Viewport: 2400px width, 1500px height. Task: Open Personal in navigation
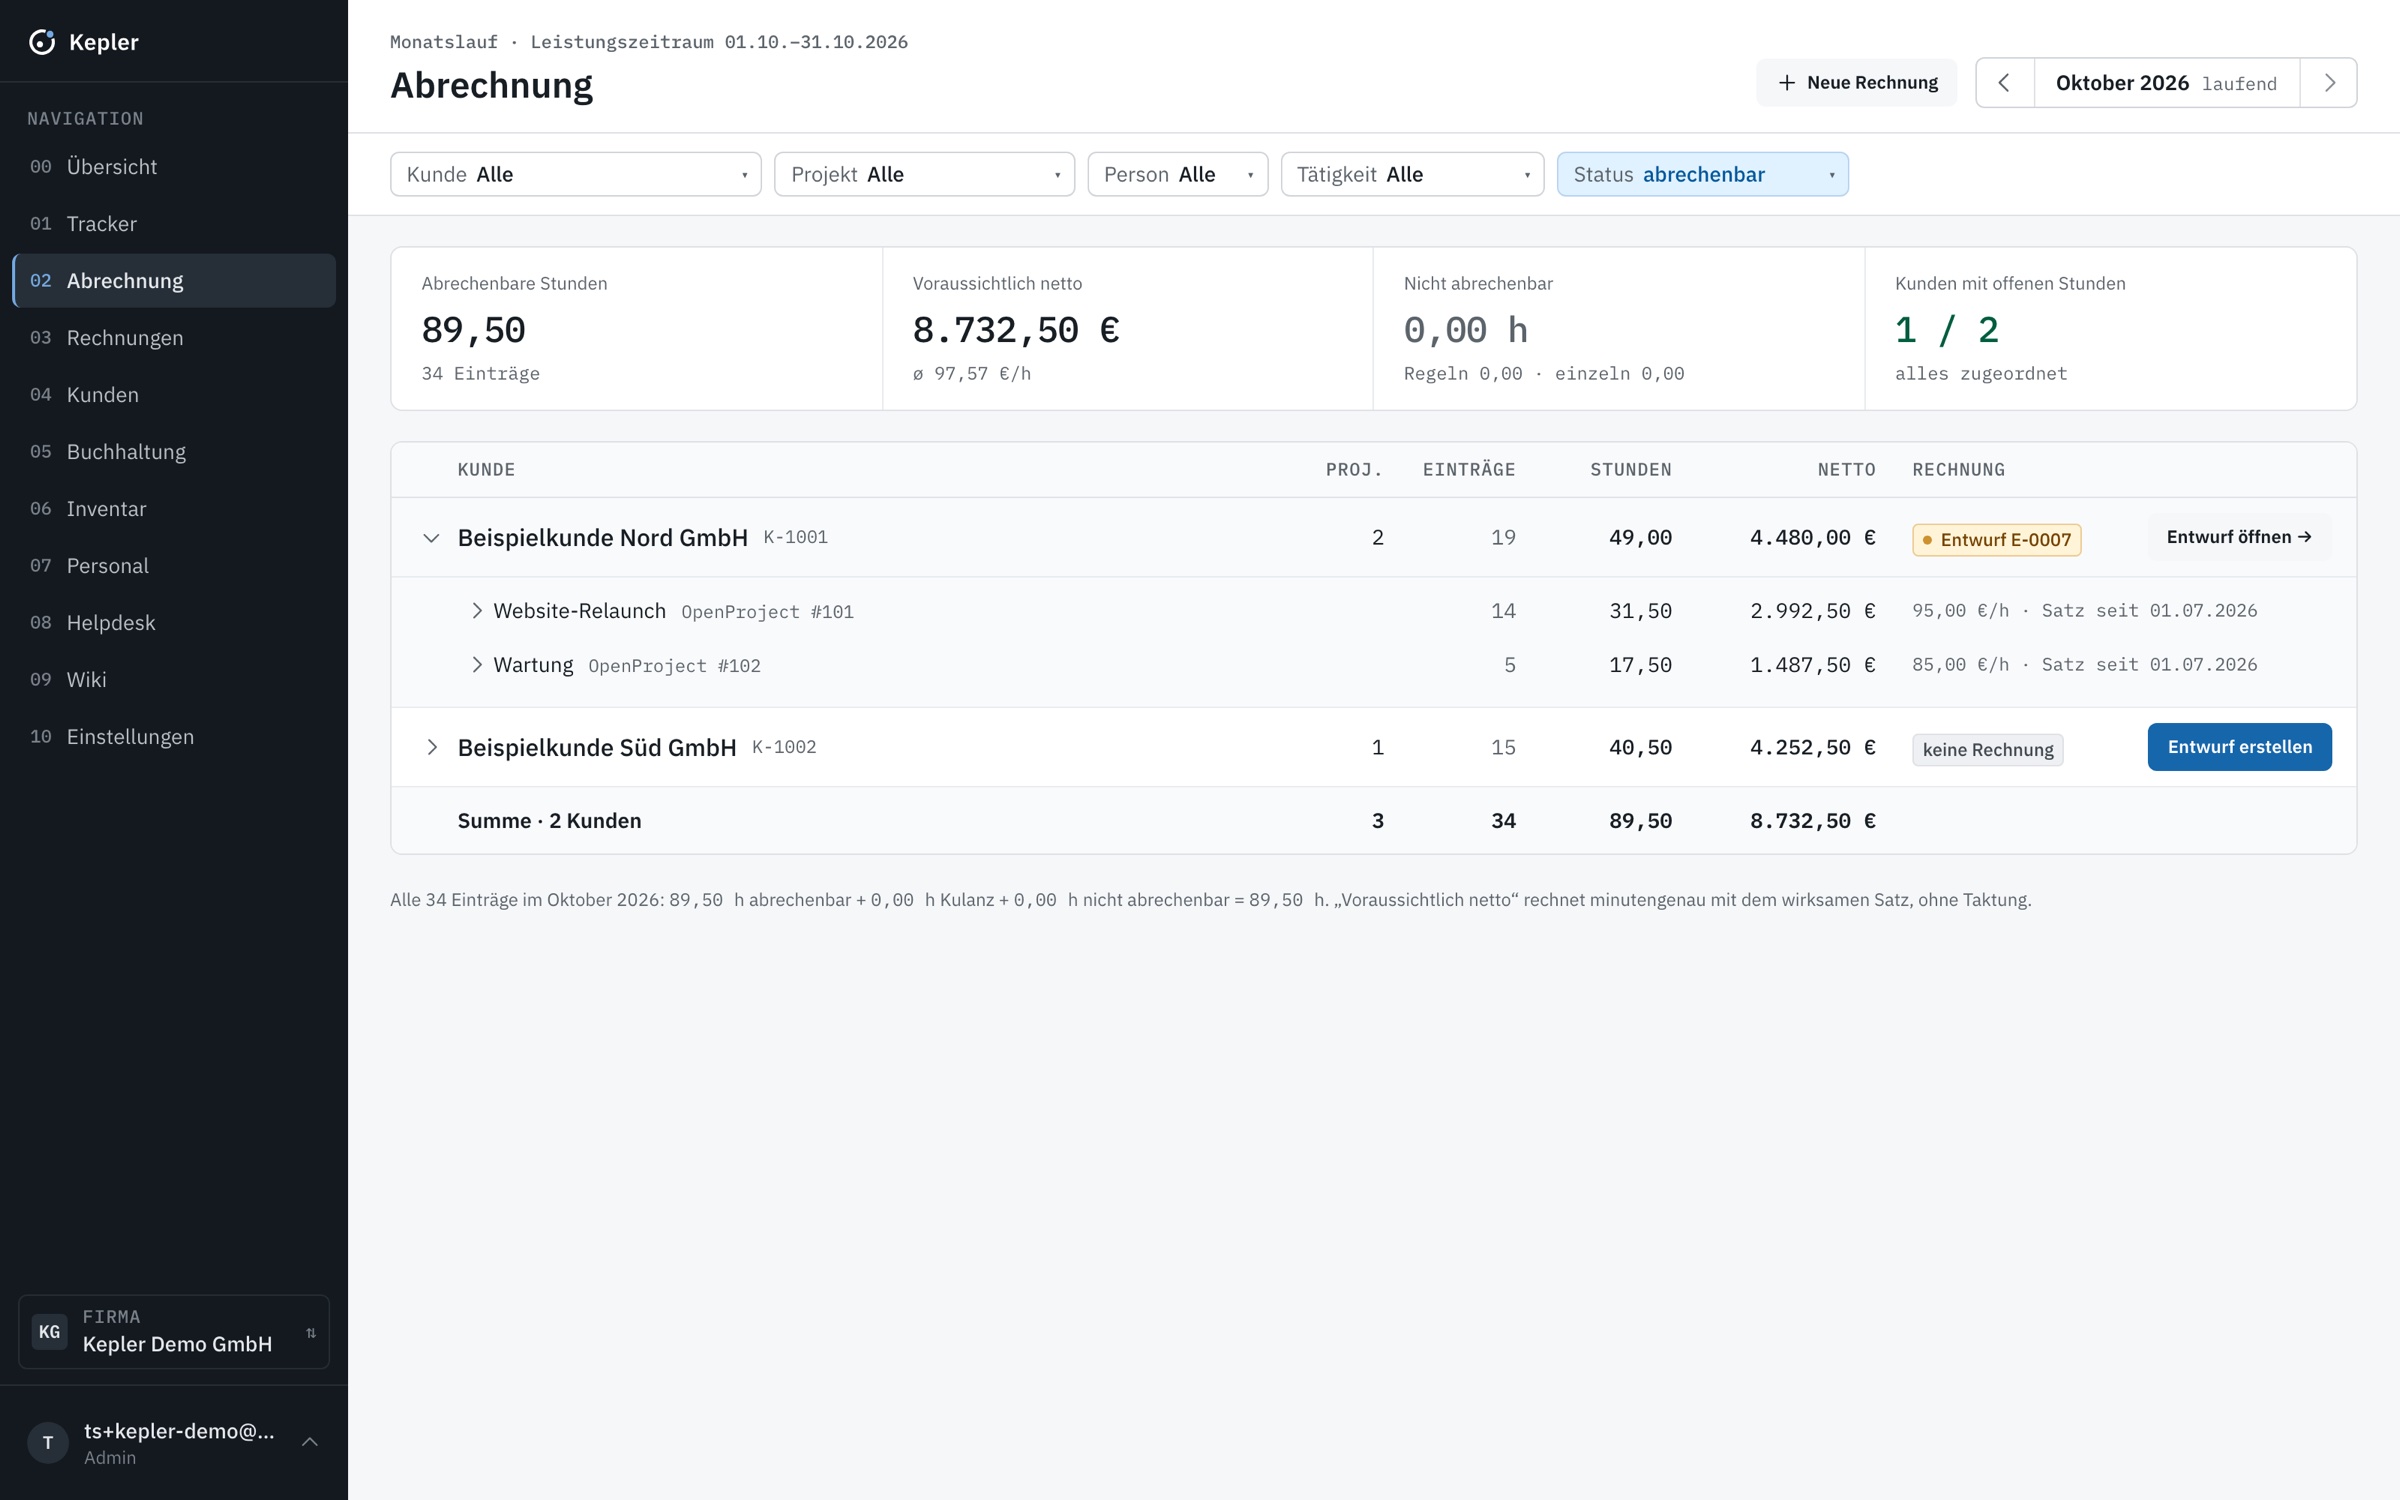point(174,566)
